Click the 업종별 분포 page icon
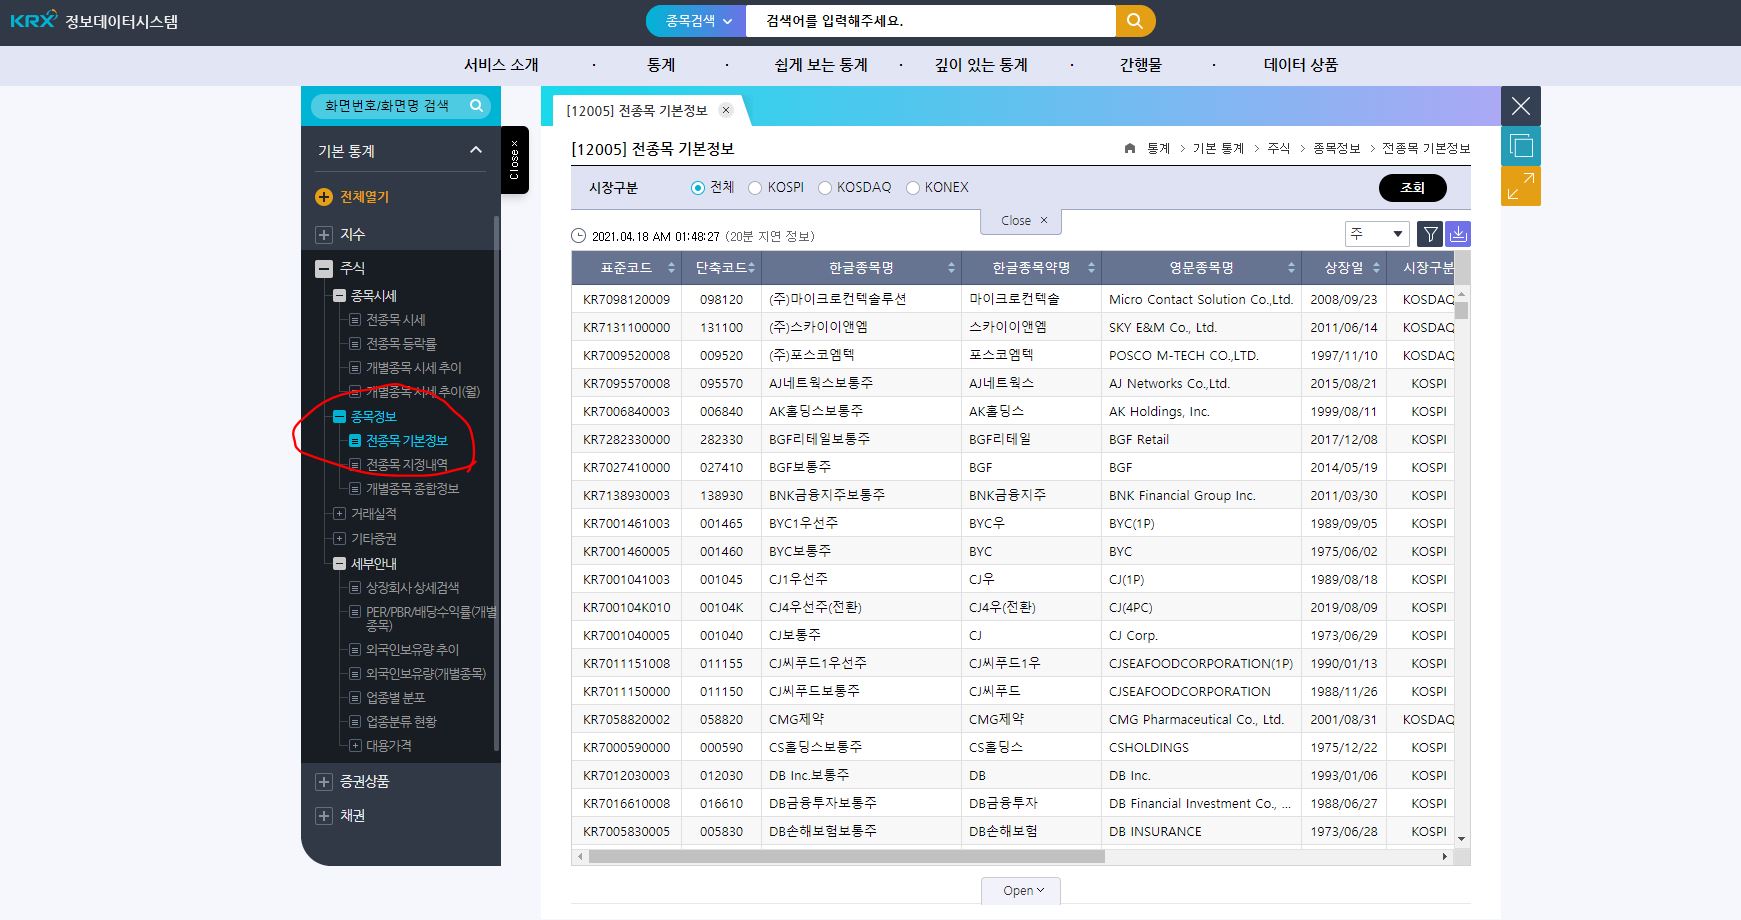Screen dimensions: 1741x920 click(x=354, y=698)
